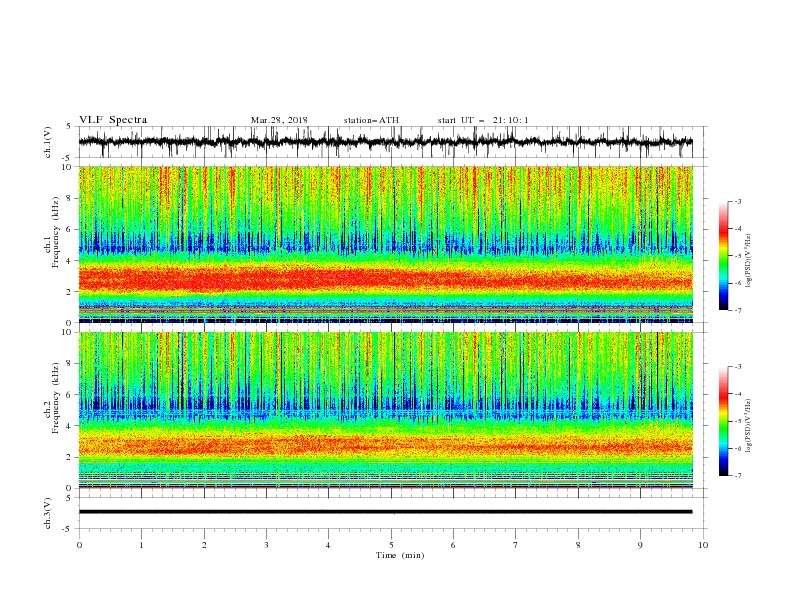Click the "5" tick on ch.1(V) axis
Image resolution: width=792 pixels, height=612 pixels.
coord(70,126)
